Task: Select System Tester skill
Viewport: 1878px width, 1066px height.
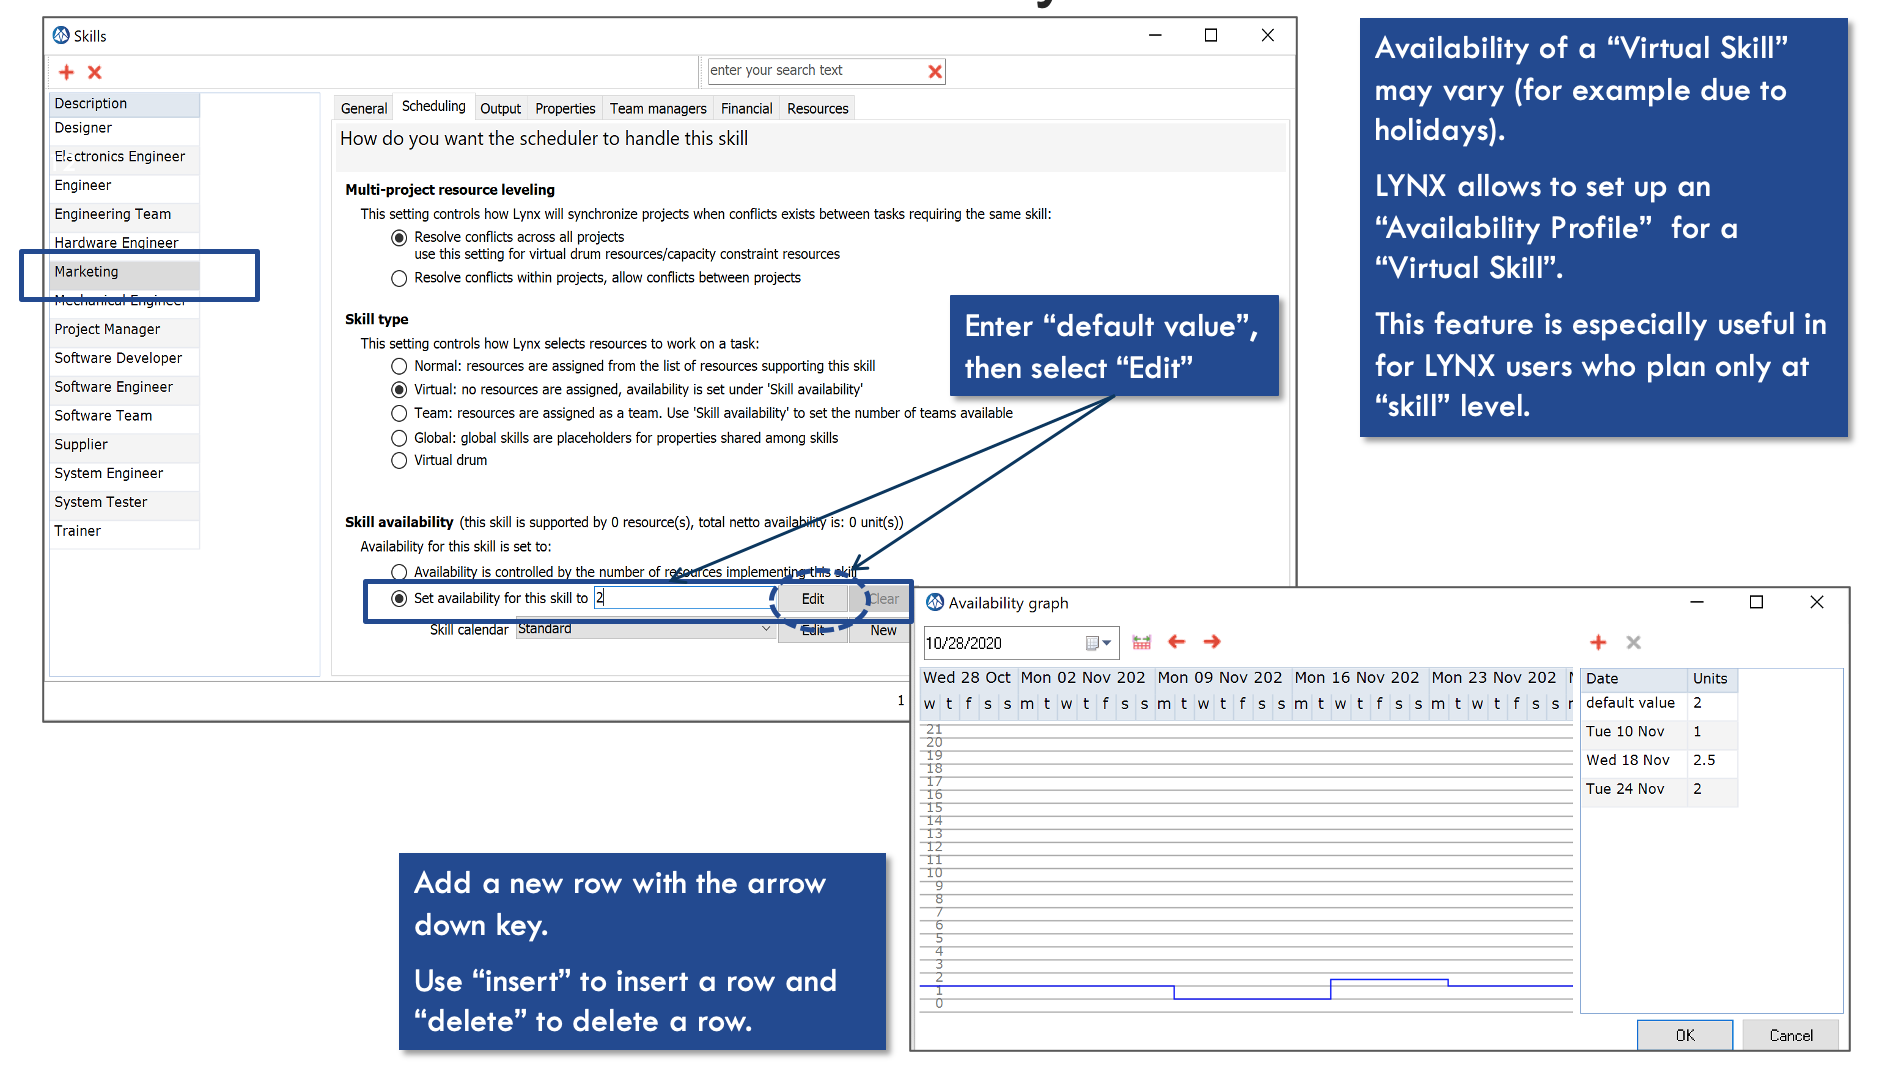Action: (124, 503)
